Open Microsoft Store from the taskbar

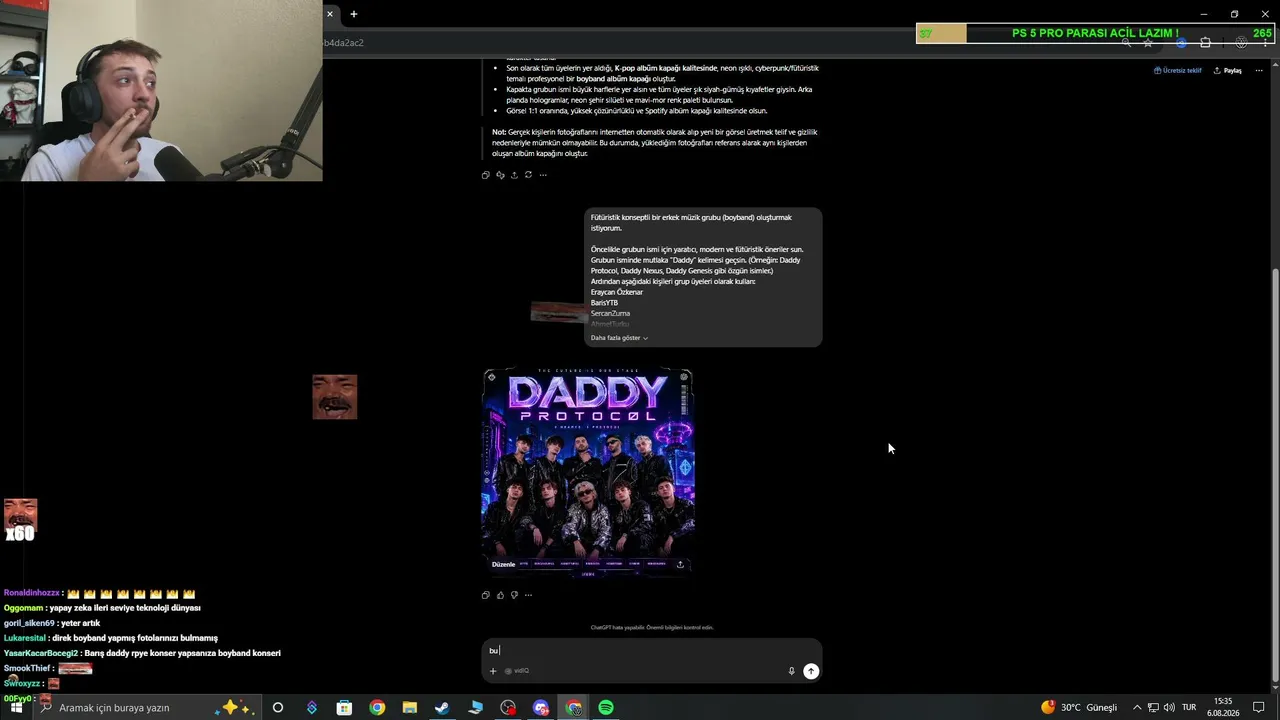tap(344, 707)
